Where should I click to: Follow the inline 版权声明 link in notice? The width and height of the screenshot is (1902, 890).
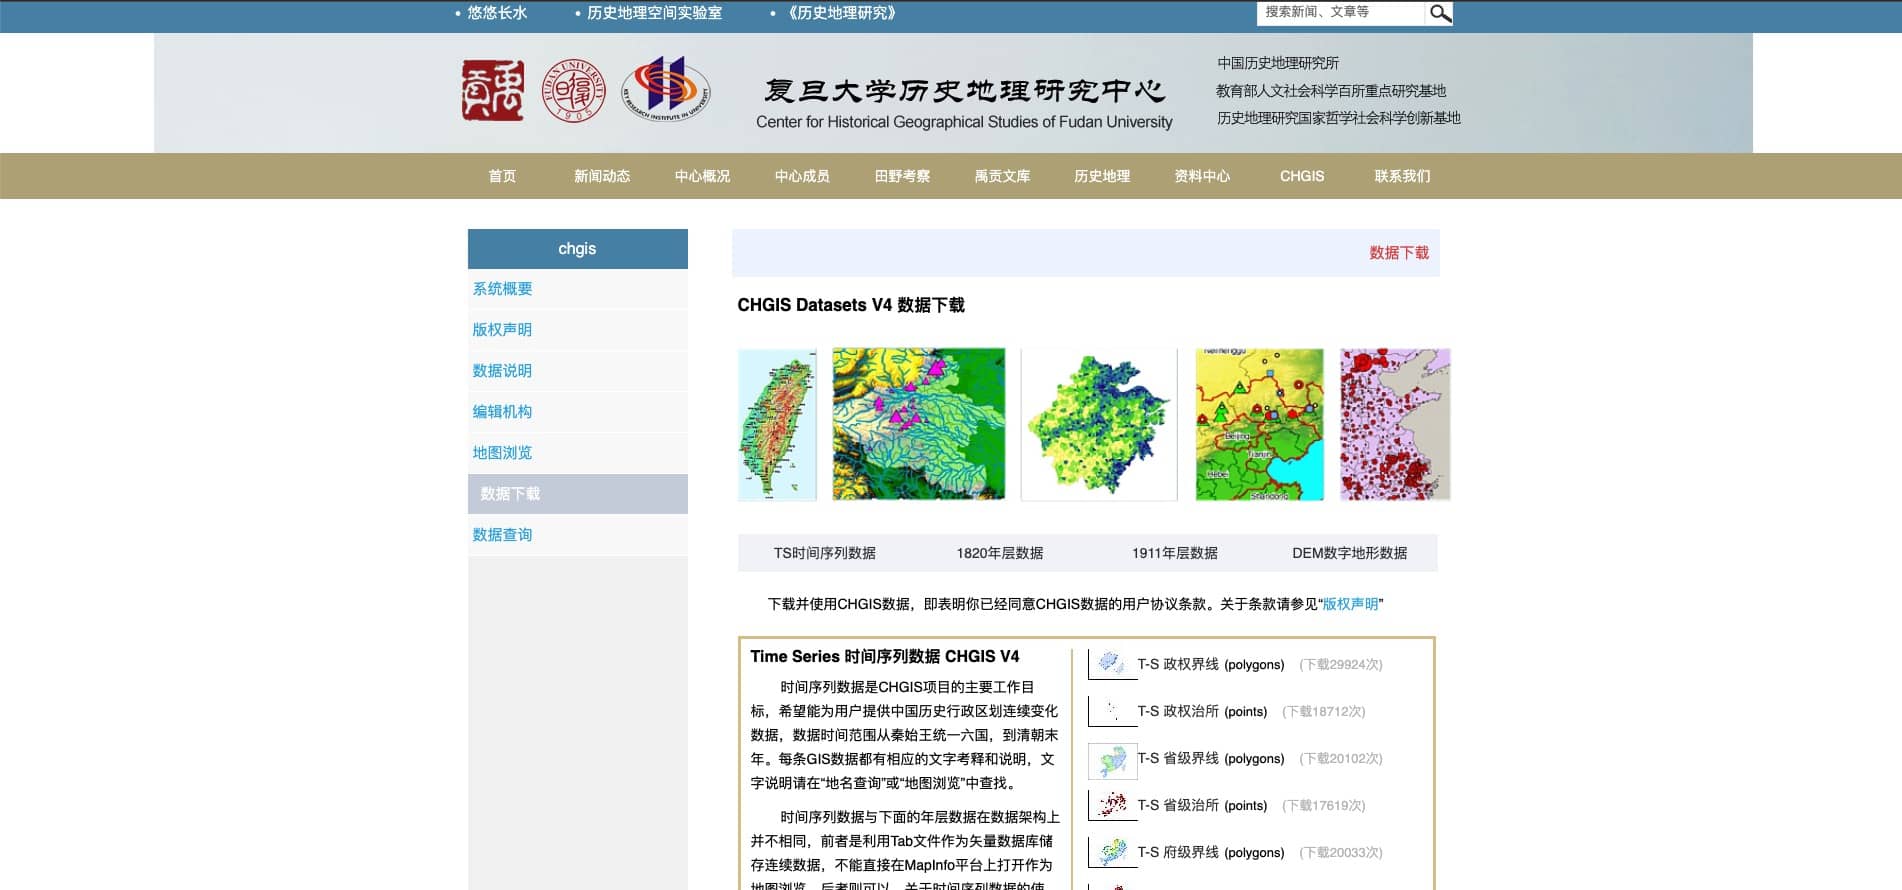1350,604
